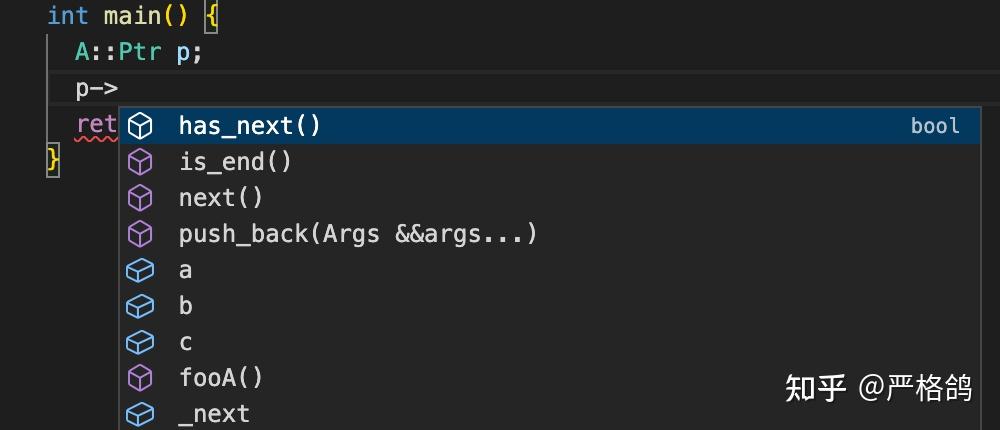Click the bool return type label
1000x430 pixels.
pos(935,126)
